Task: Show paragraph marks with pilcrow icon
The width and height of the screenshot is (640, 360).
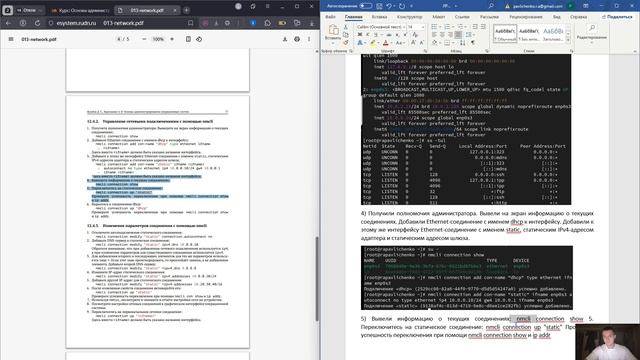Action: point(473,42)
